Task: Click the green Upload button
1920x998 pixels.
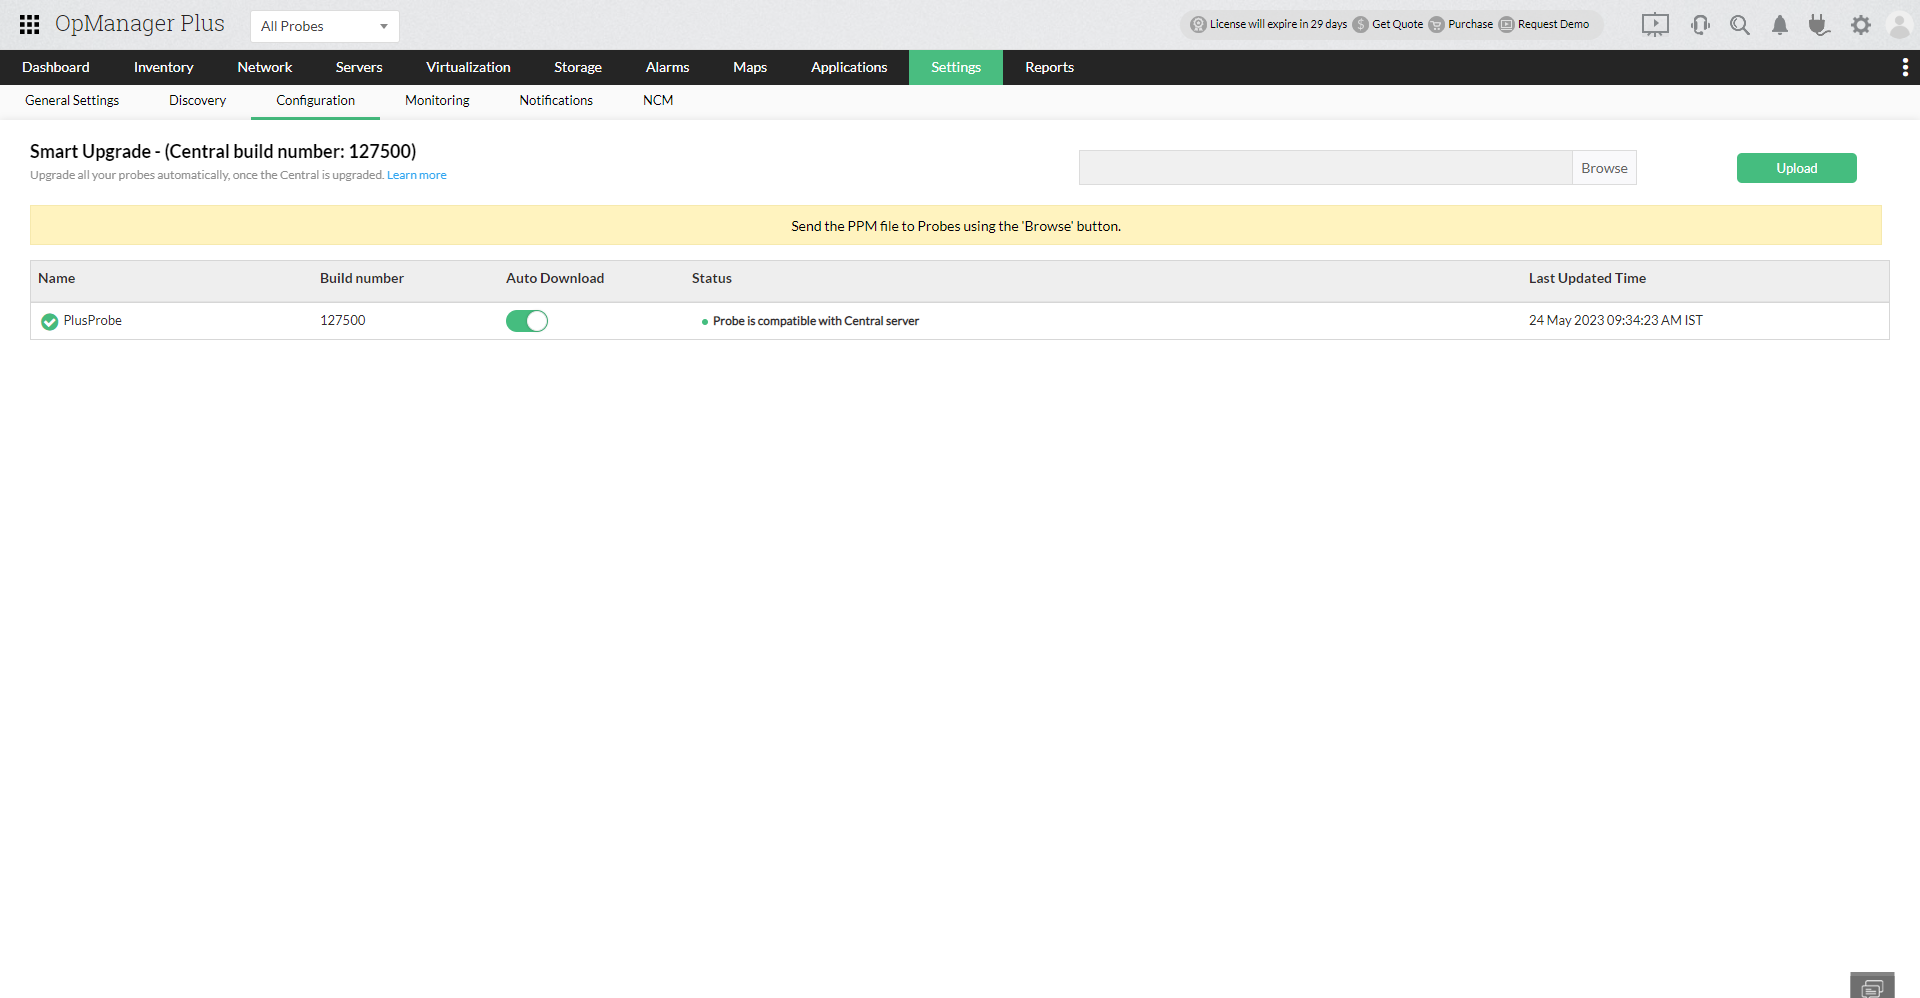Action: [x=1796, y=168]
